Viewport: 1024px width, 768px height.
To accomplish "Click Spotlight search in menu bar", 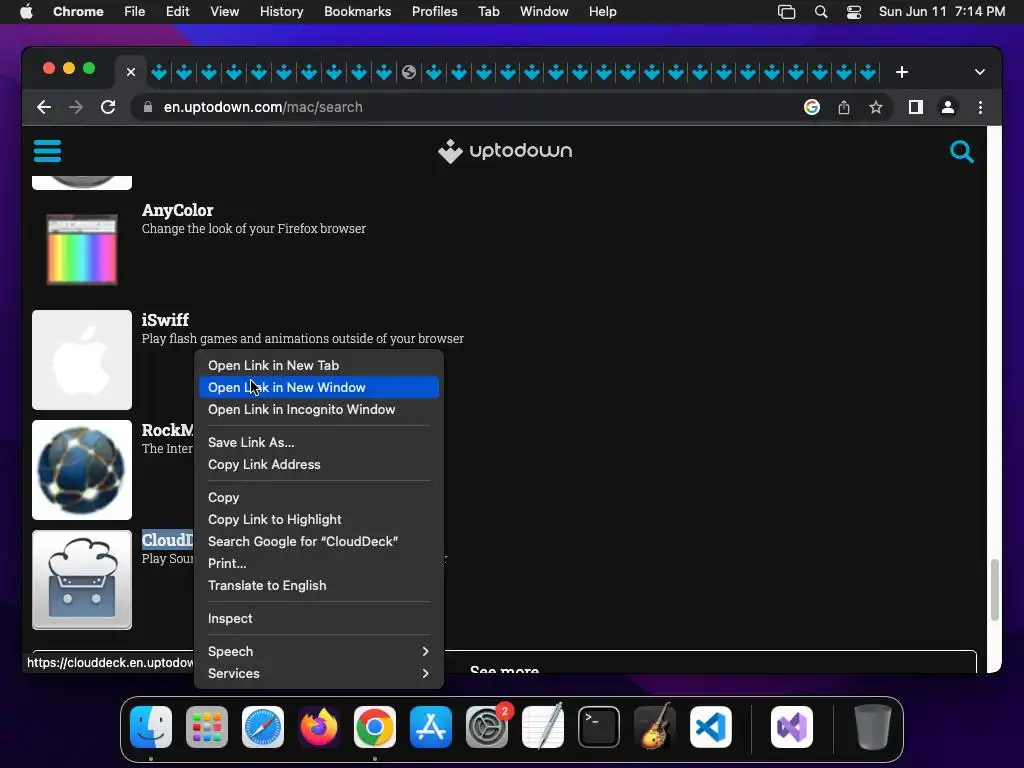I will [821, 12].
